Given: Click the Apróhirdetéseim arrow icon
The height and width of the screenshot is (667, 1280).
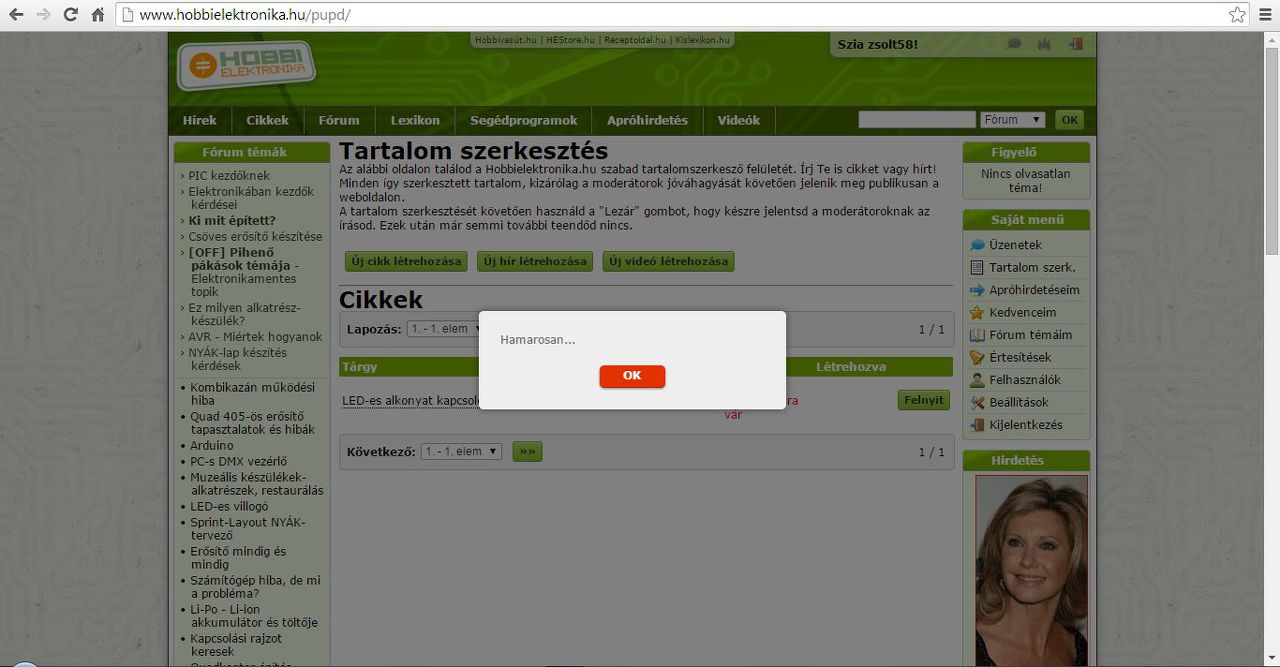Looking at the screenshot, I should (977, 290).
